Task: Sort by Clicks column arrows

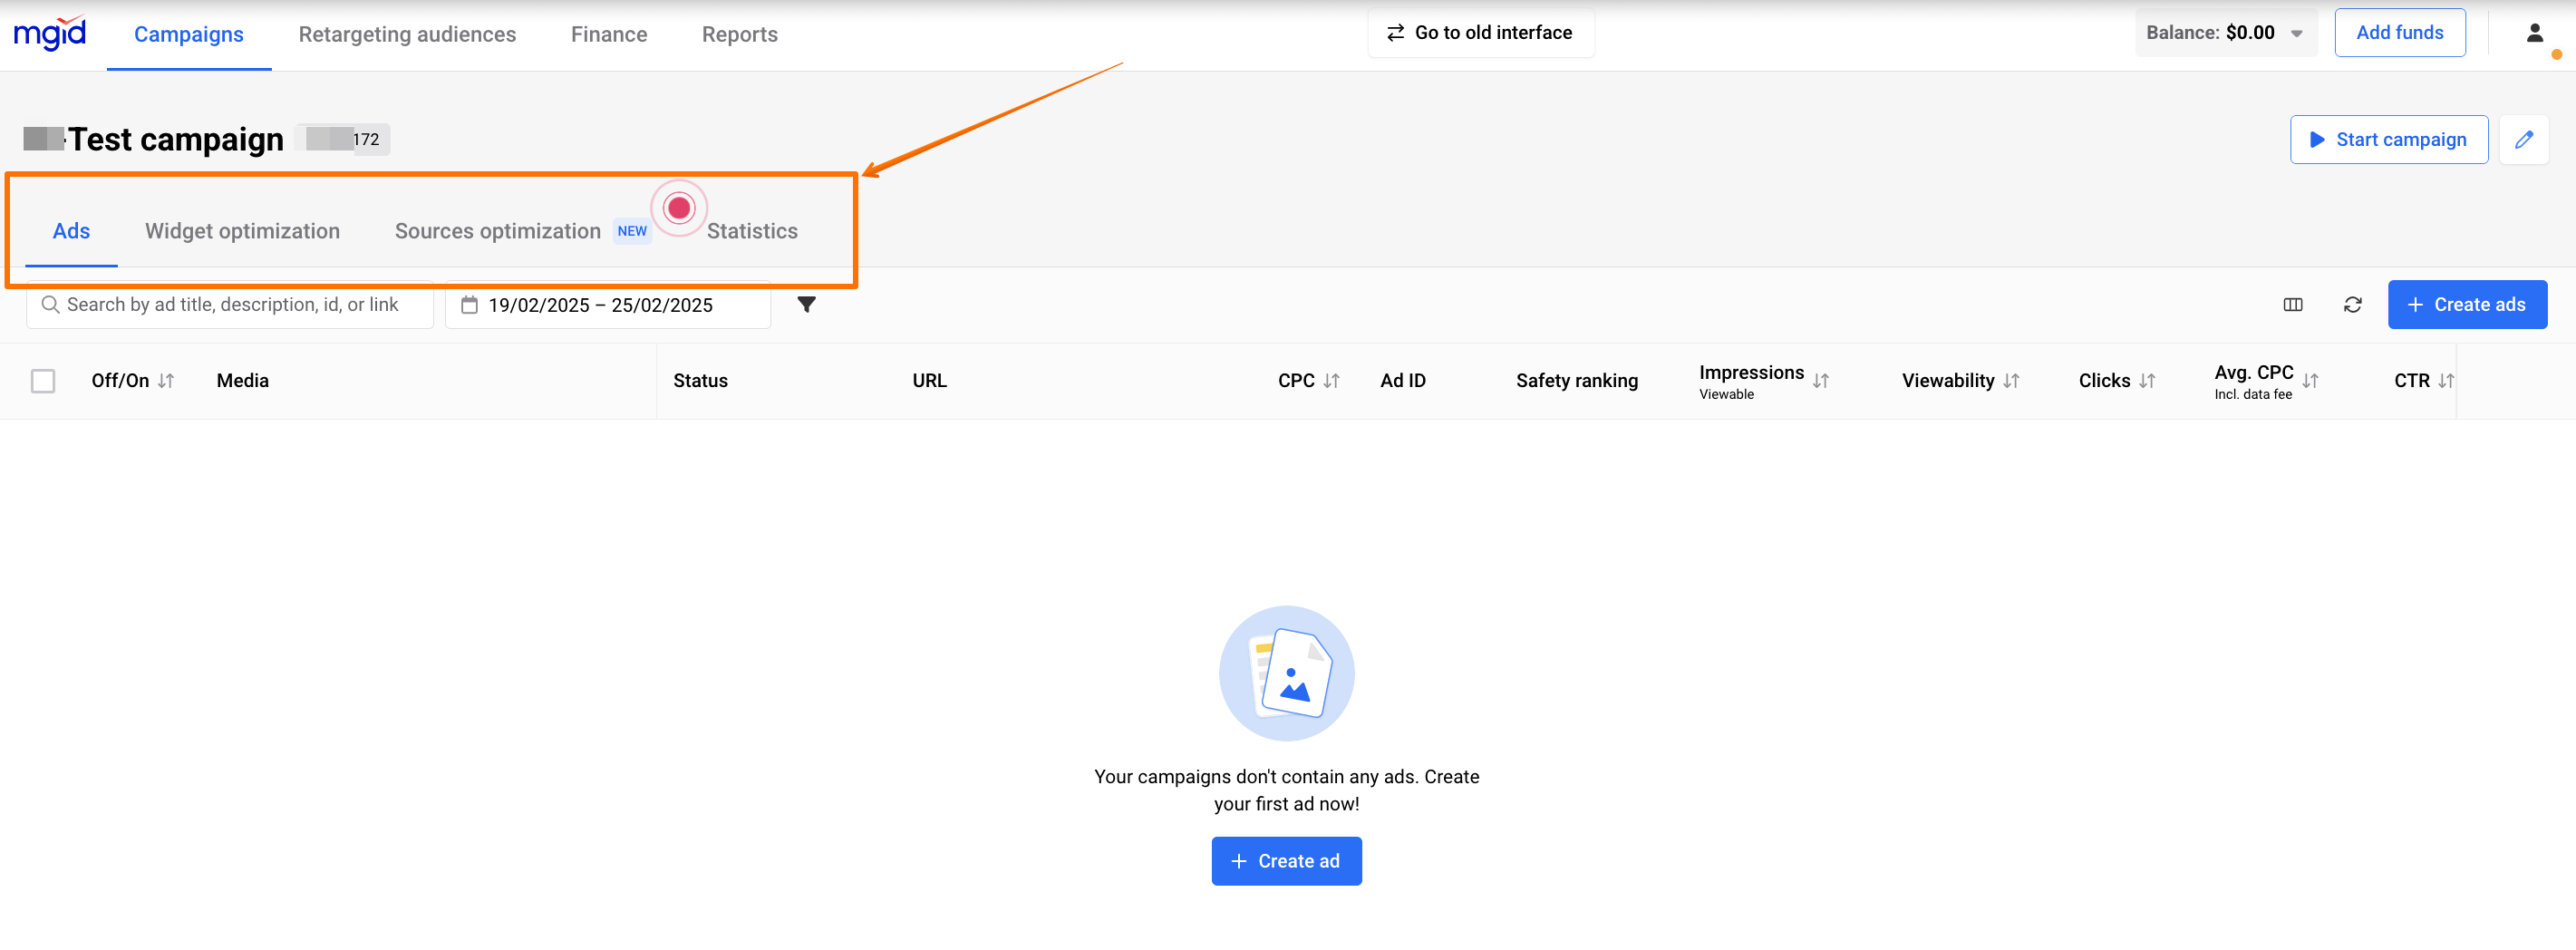Action: [x=2146, y=381]
